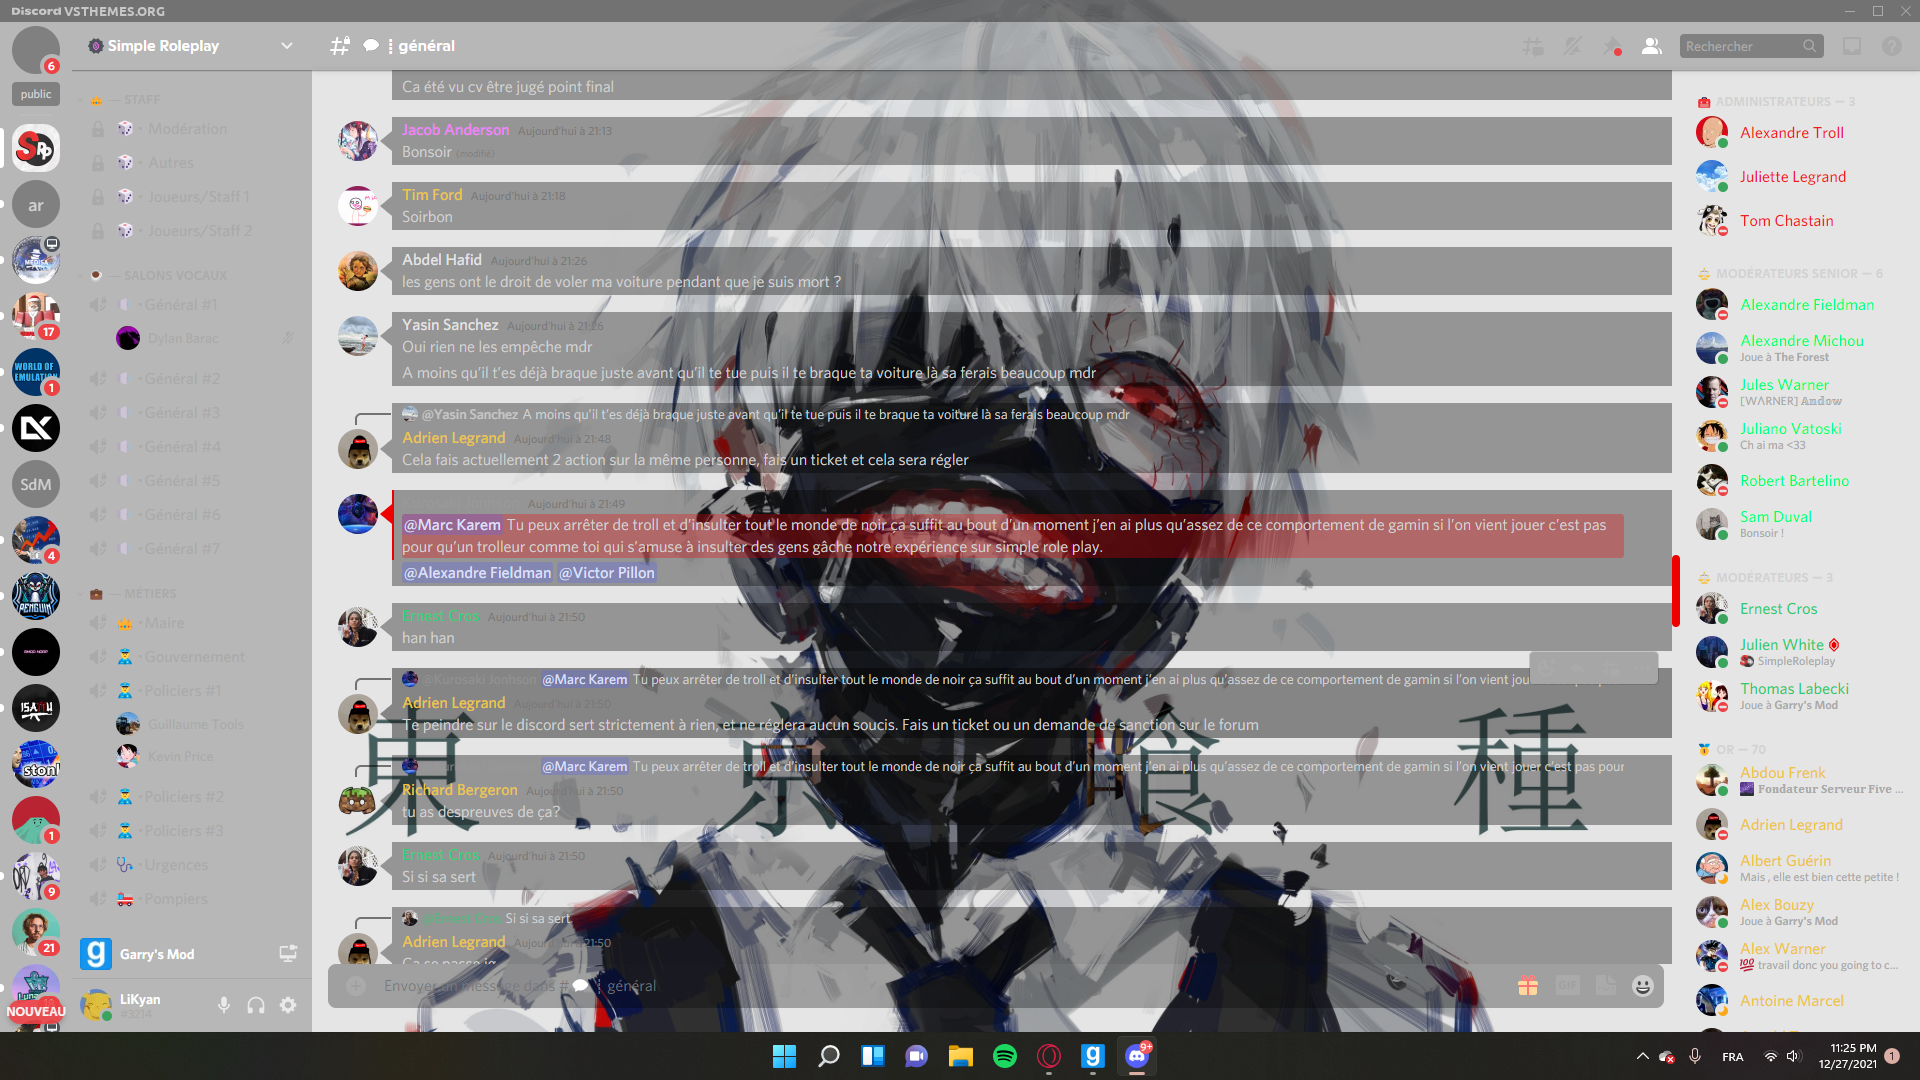Click the @Alexandre Fieldman mention
Viewport: 1920px width, 1080px height.
(x=477, y=573)
